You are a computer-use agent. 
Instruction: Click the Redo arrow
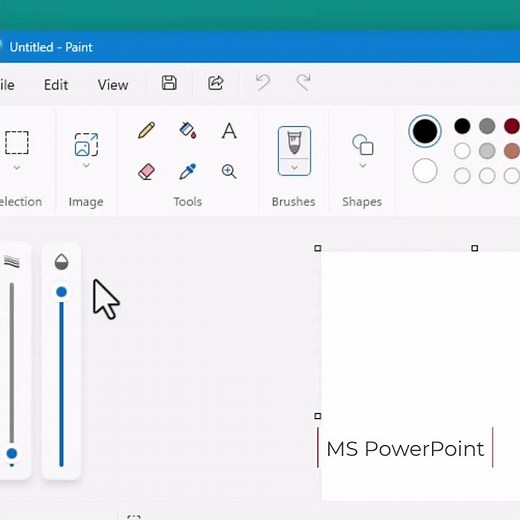click(303, 83)
